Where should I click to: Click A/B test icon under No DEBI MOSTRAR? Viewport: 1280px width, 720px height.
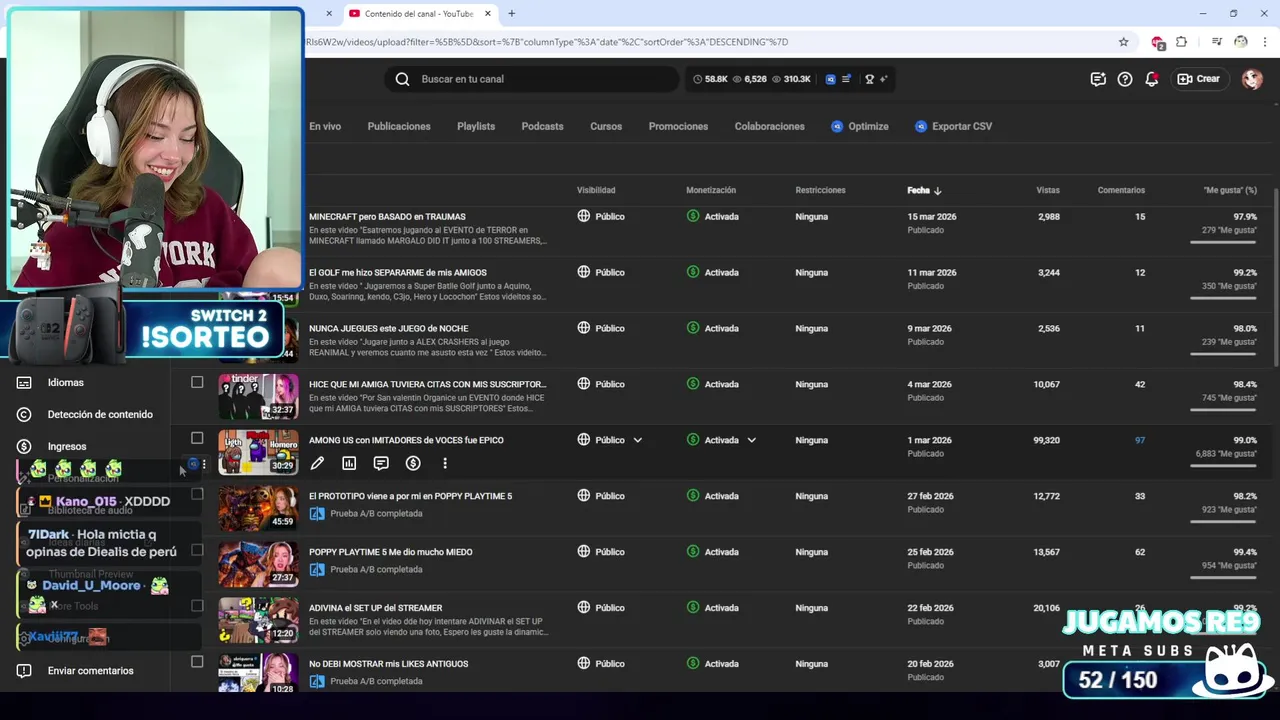tap(317, 681)
